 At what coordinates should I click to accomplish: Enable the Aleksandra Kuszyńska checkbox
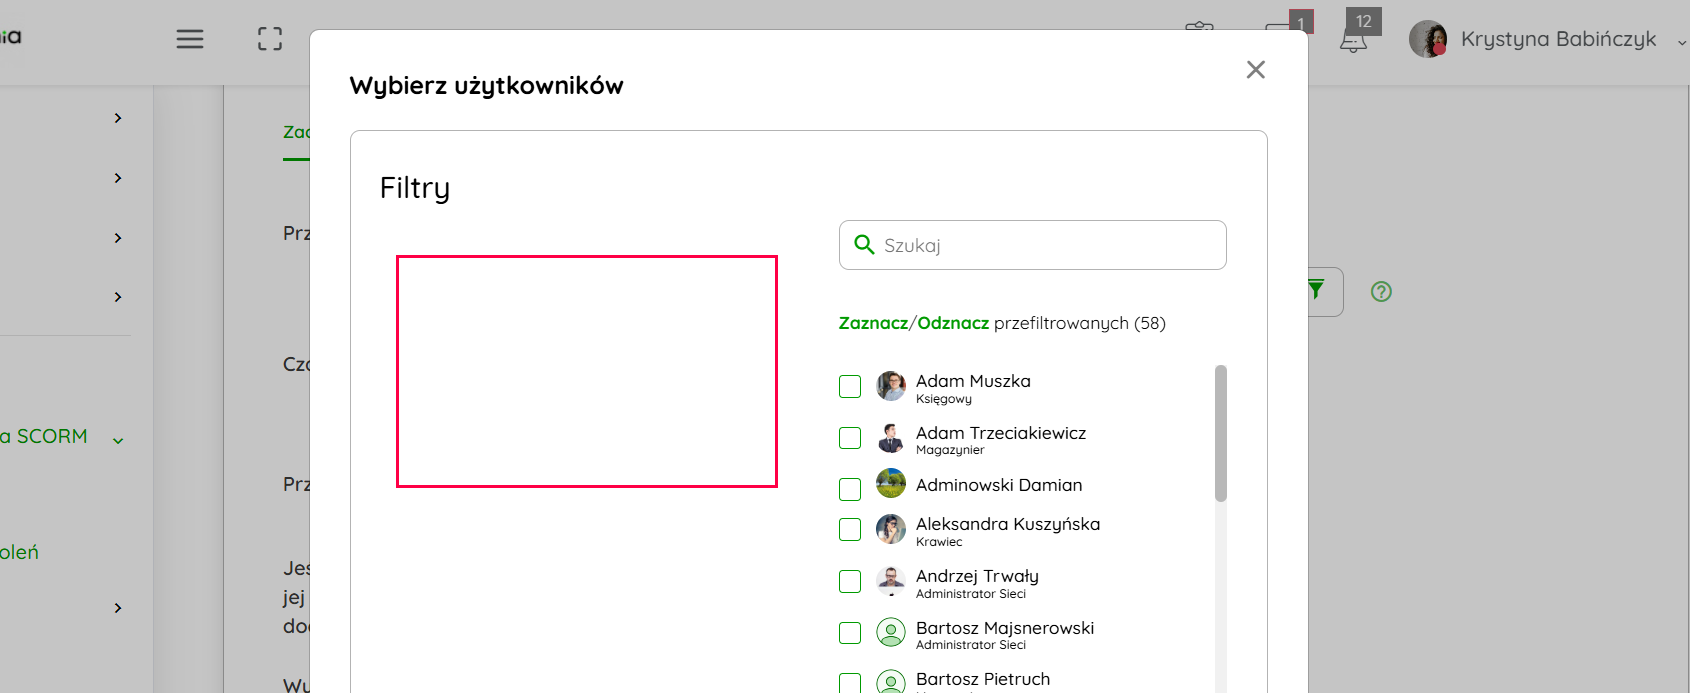click(x=850, y=529)
